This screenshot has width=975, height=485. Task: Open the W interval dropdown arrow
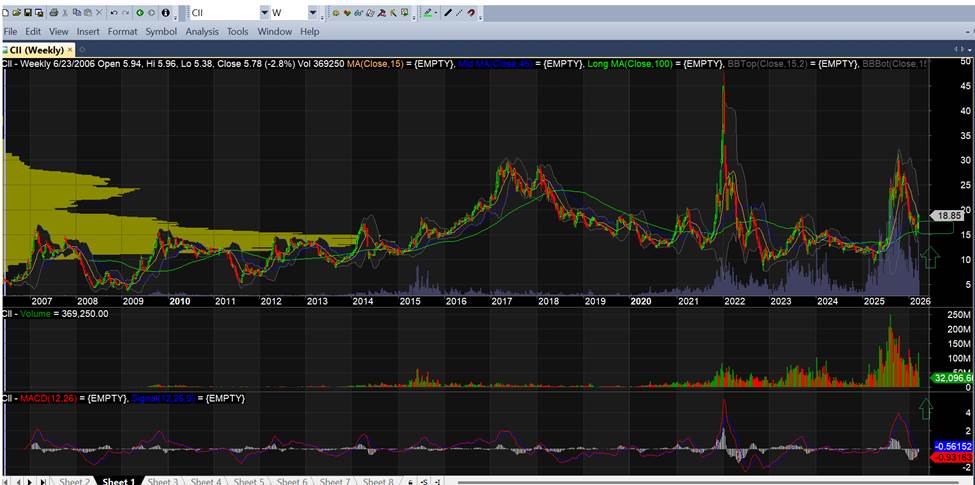tap(313, 13)
